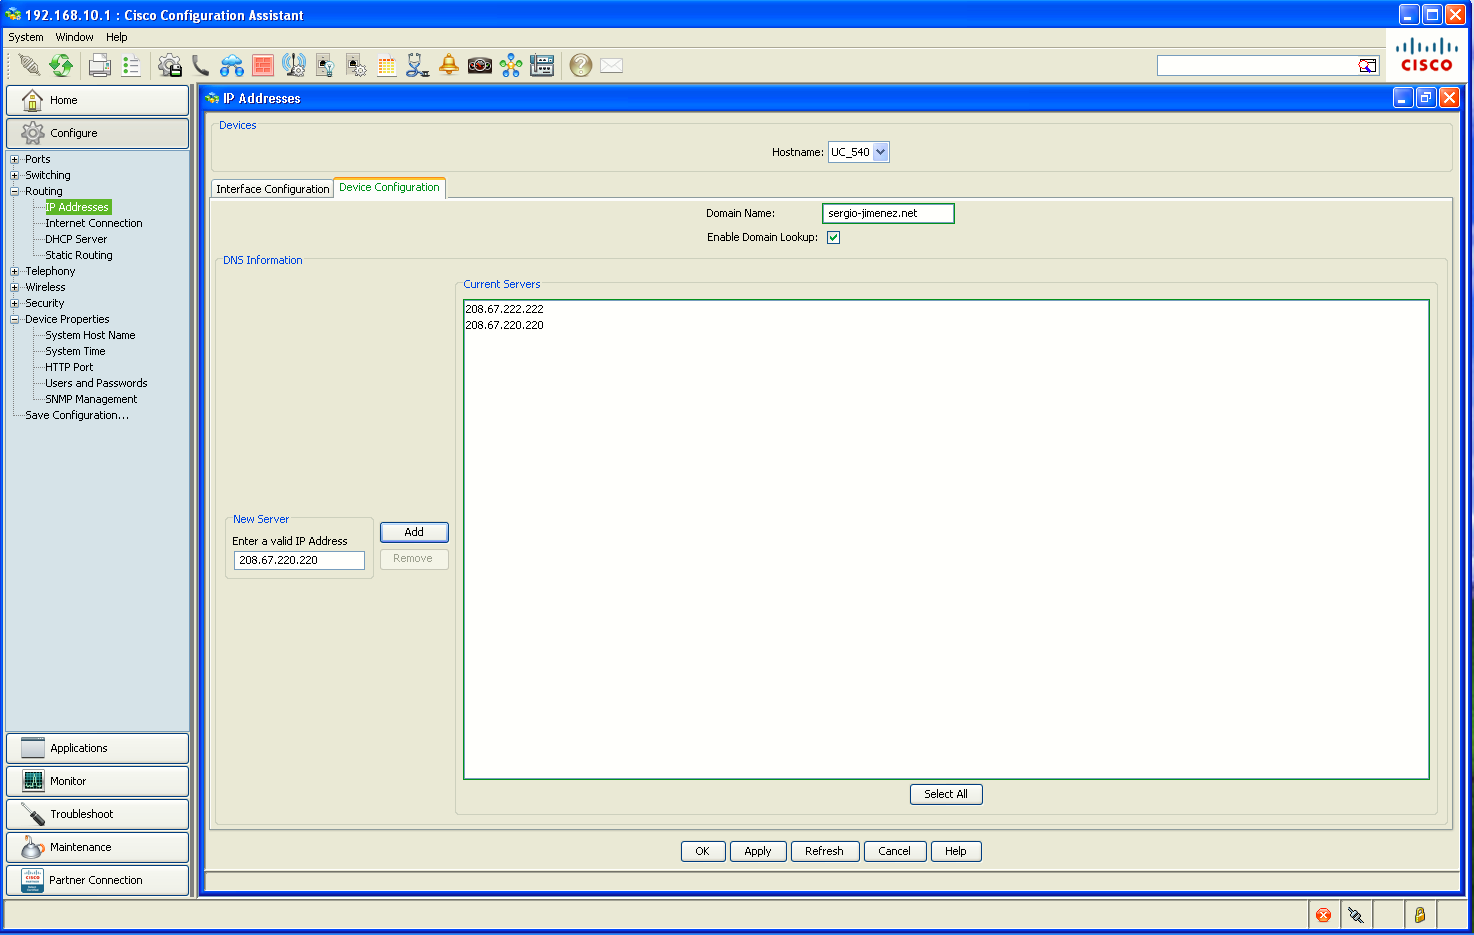Open the Troubleshoot sidebar panel
The height and width of the screenshot is (935, 1474).
coord(97,814)
